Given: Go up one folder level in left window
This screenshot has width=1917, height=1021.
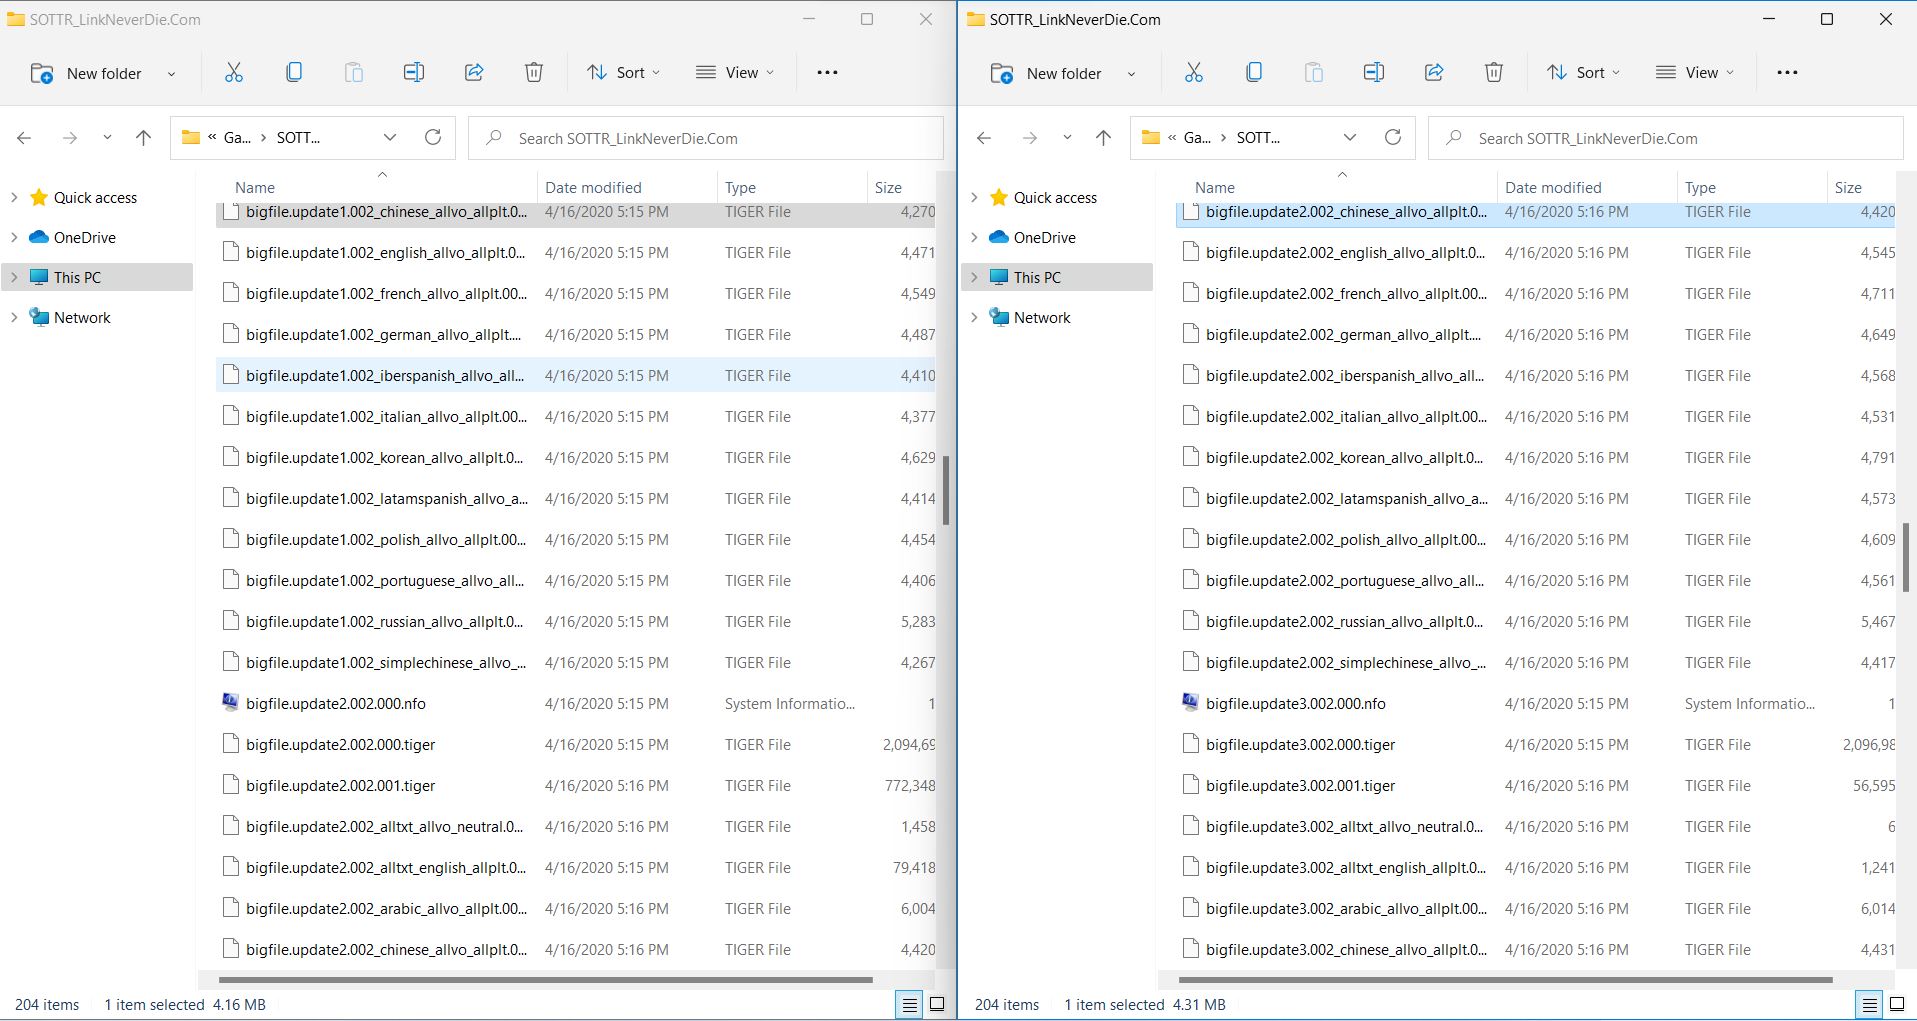Looking at the screenshot, I should (143, 138).
